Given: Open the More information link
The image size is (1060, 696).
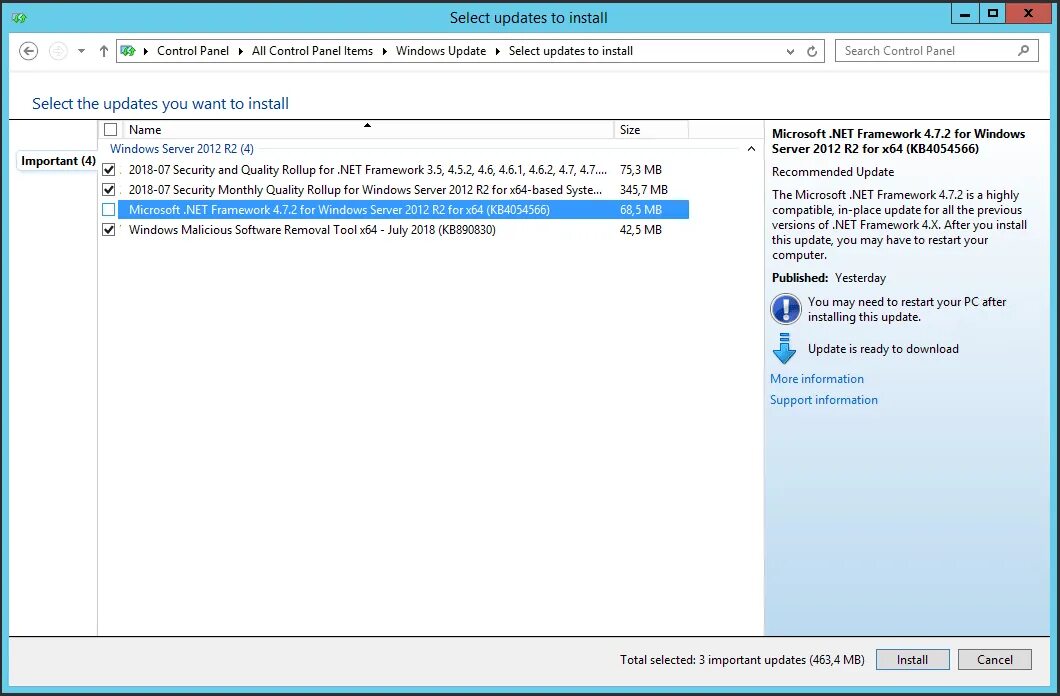Looking at the screenshot, I should 817,379.
